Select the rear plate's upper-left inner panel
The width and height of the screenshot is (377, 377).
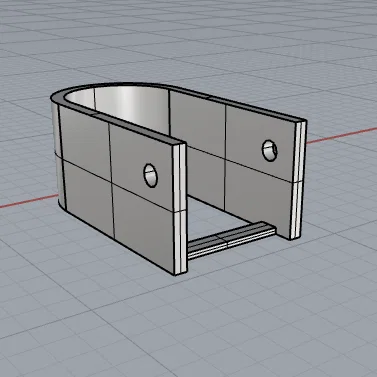[x=197, y=123]
